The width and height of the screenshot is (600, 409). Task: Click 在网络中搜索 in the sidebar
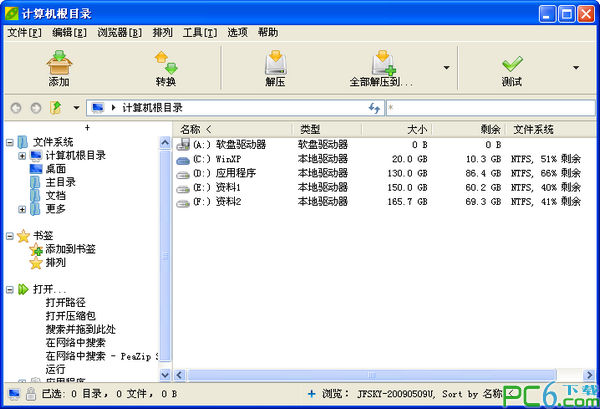point(75,343)
